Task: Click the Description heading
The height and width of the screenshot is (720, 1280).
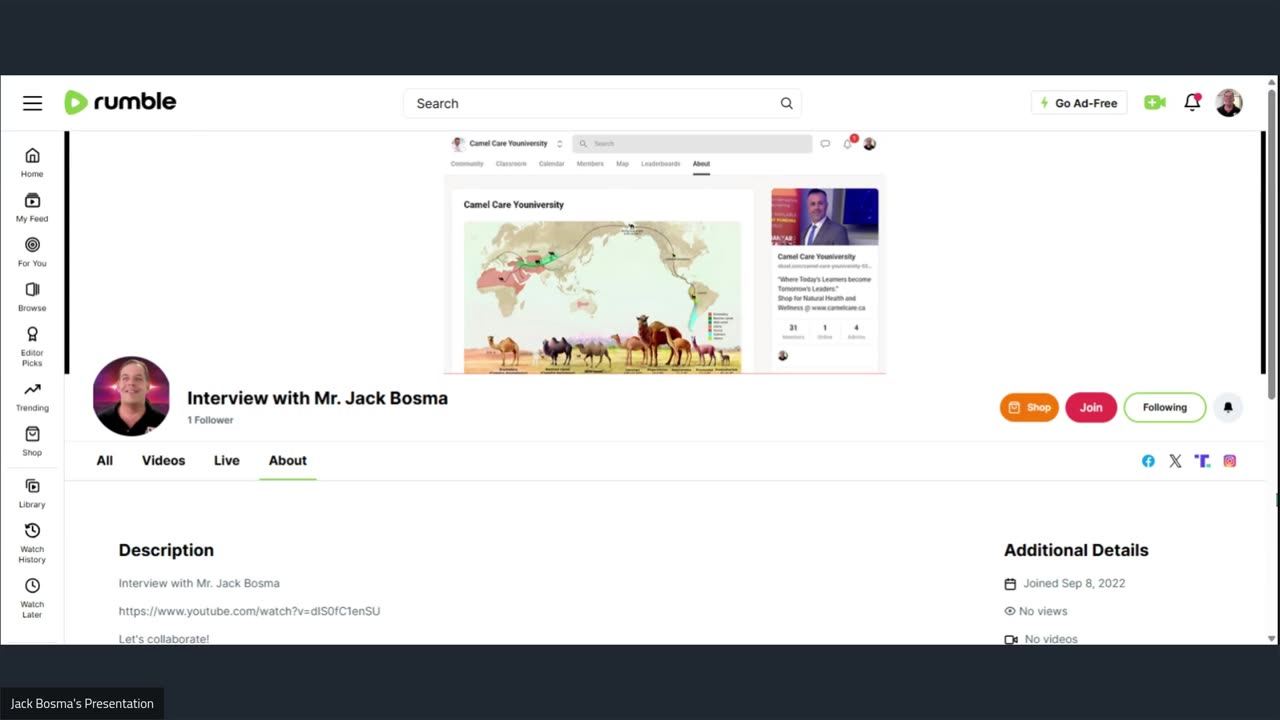Action: click(x=166, y=550)
